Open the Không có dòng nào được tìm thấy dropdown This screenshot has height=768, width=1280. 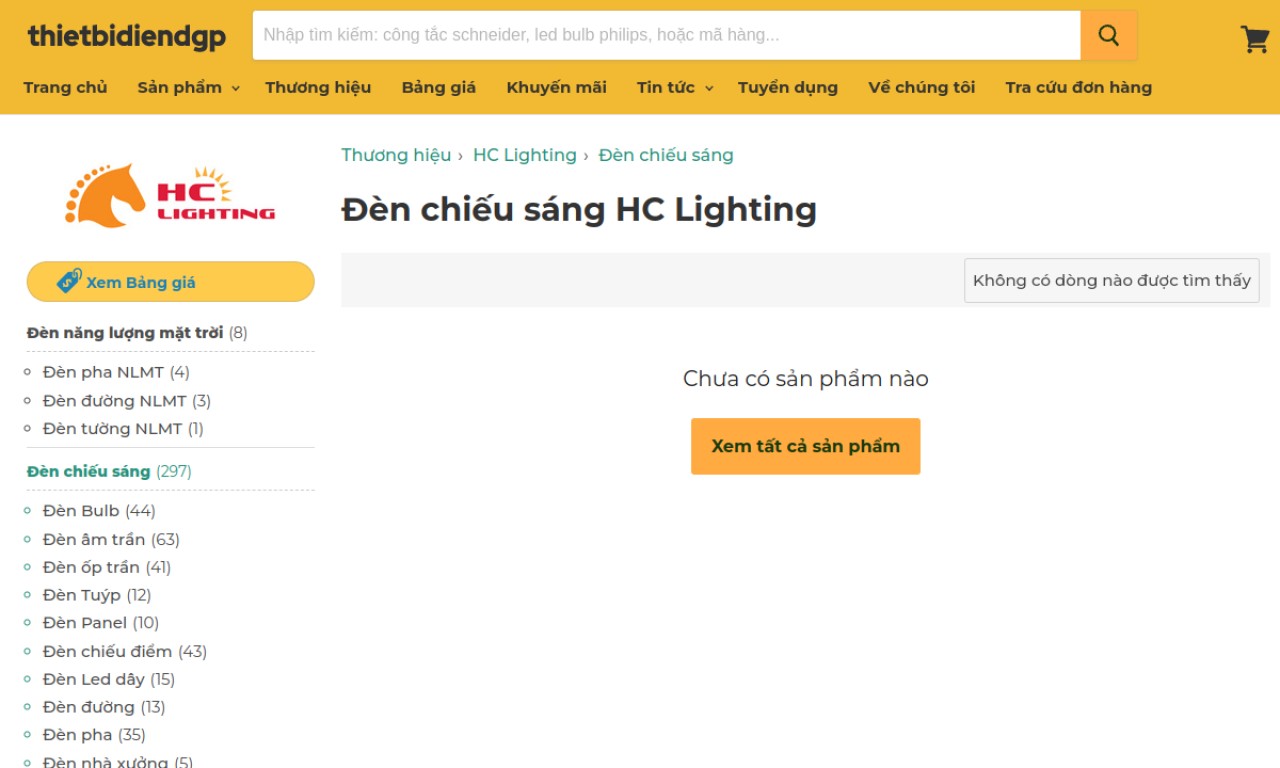click(1112, 280)
